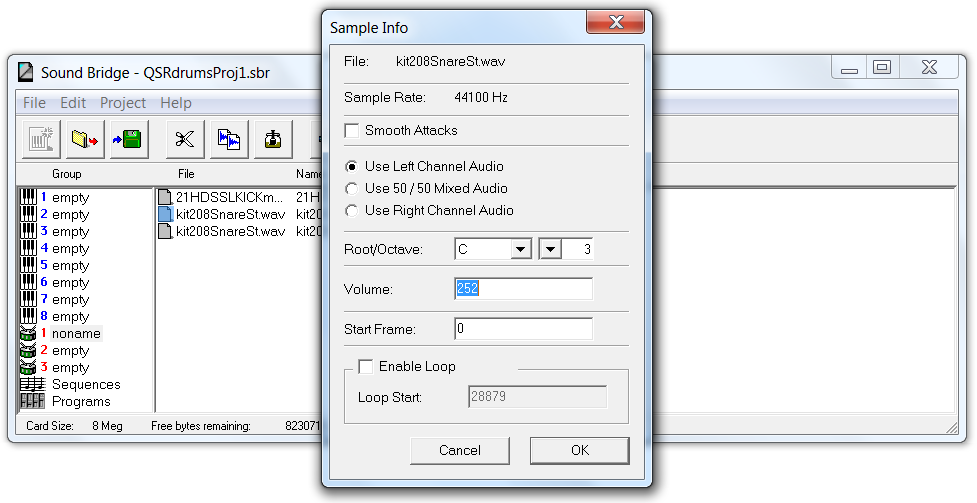
Task: Click the waveform sample files toolbar icon
Action: click(229, 140)
